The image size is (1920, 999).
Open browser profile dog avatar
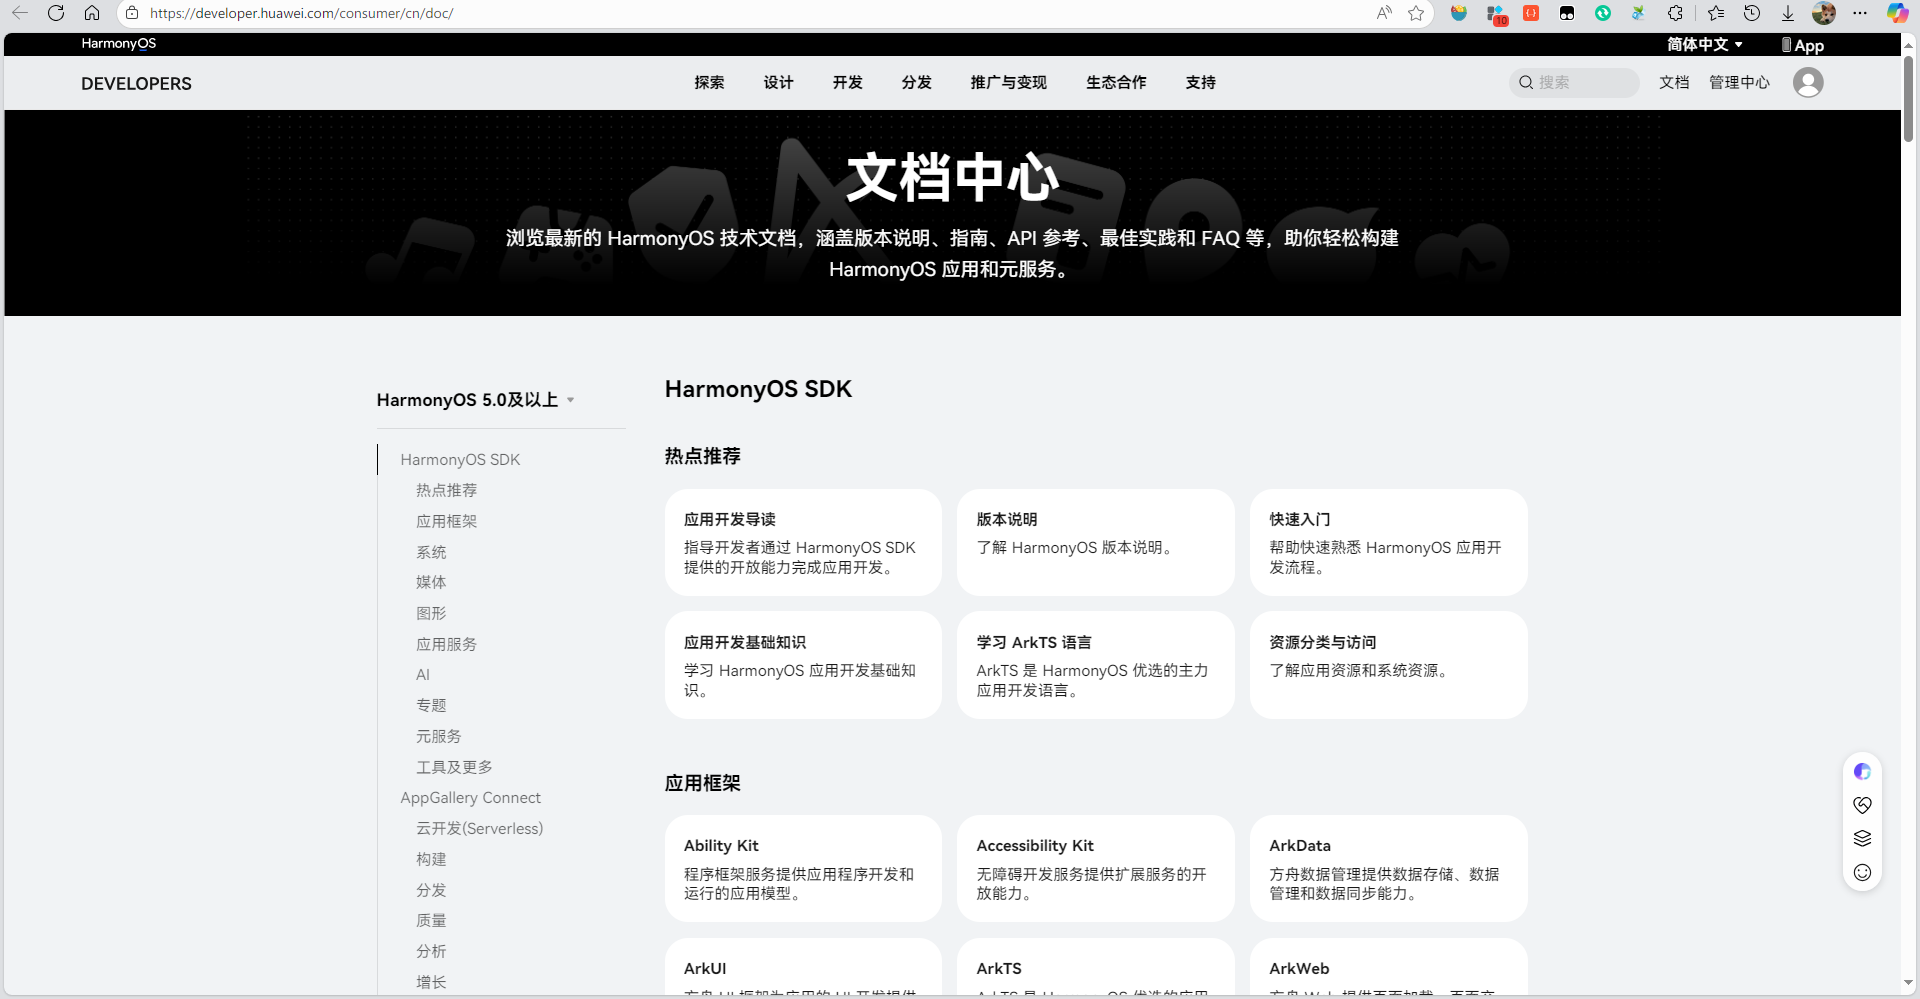coord(1824,13)
